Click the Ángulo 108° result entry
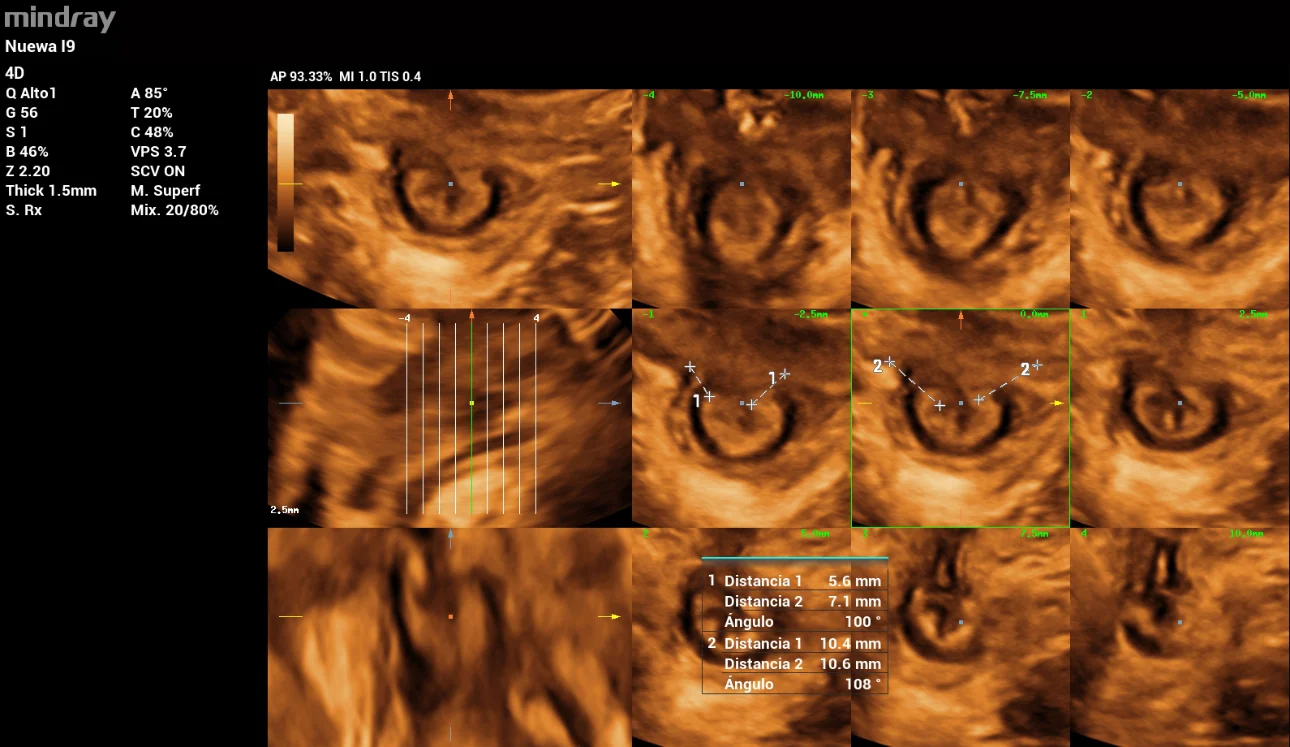The width and height of the screenshot is (1290, 747). tap(795, 684)
